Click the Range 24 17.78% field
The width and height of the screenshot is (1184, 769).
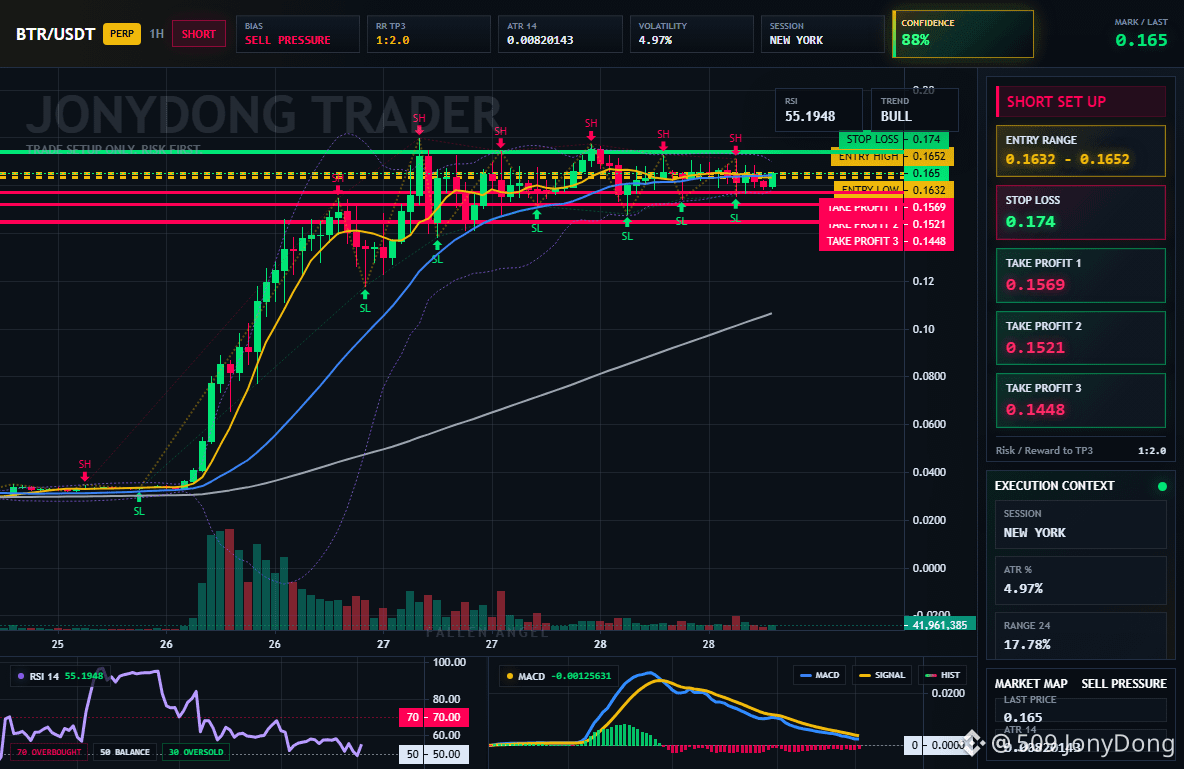(x=1081, y=635)
